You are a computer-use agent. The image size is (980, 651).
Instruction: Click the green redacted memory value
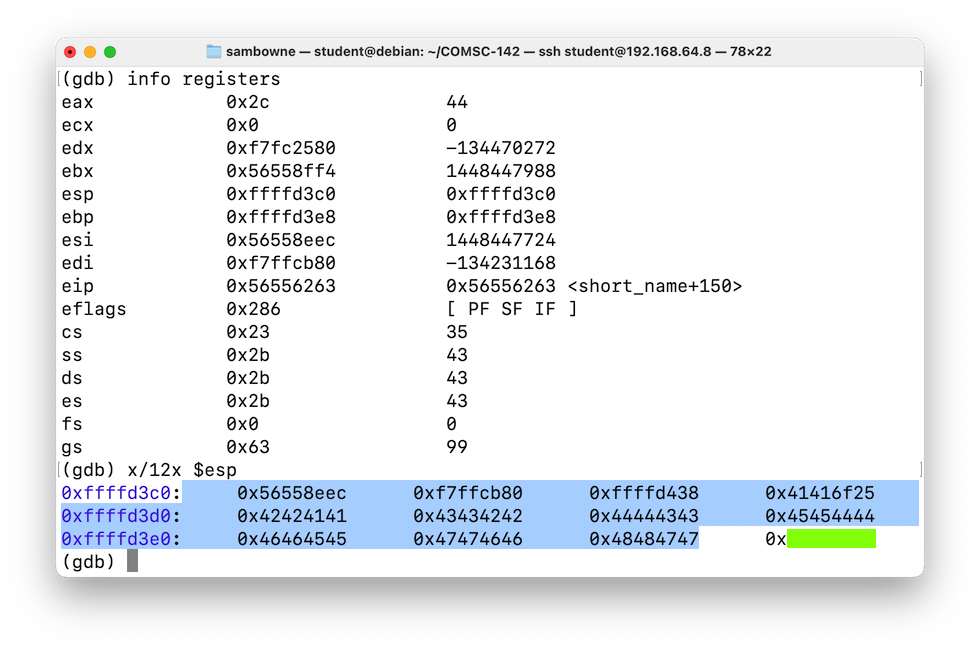pyautogui.click(x=831, y=539)
